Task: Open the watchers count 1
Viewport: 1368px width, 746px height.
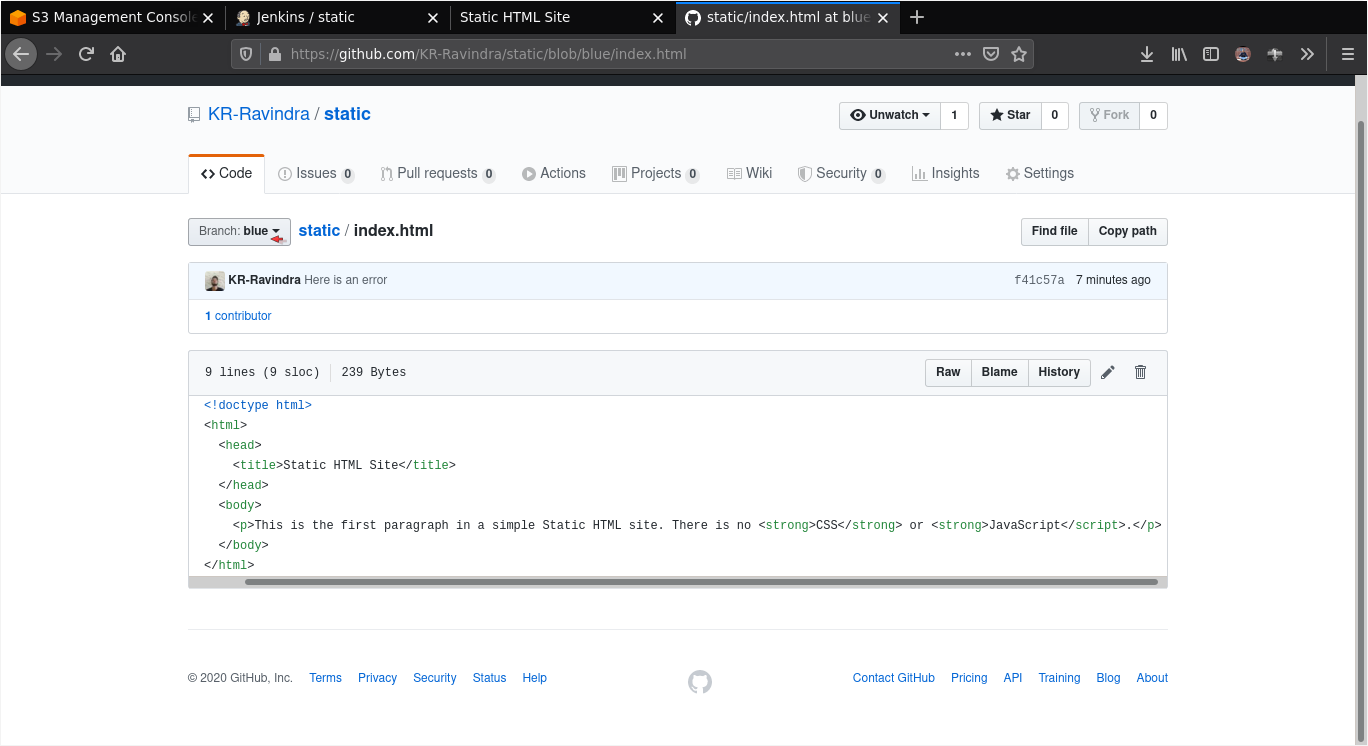Action: [954, 115]
